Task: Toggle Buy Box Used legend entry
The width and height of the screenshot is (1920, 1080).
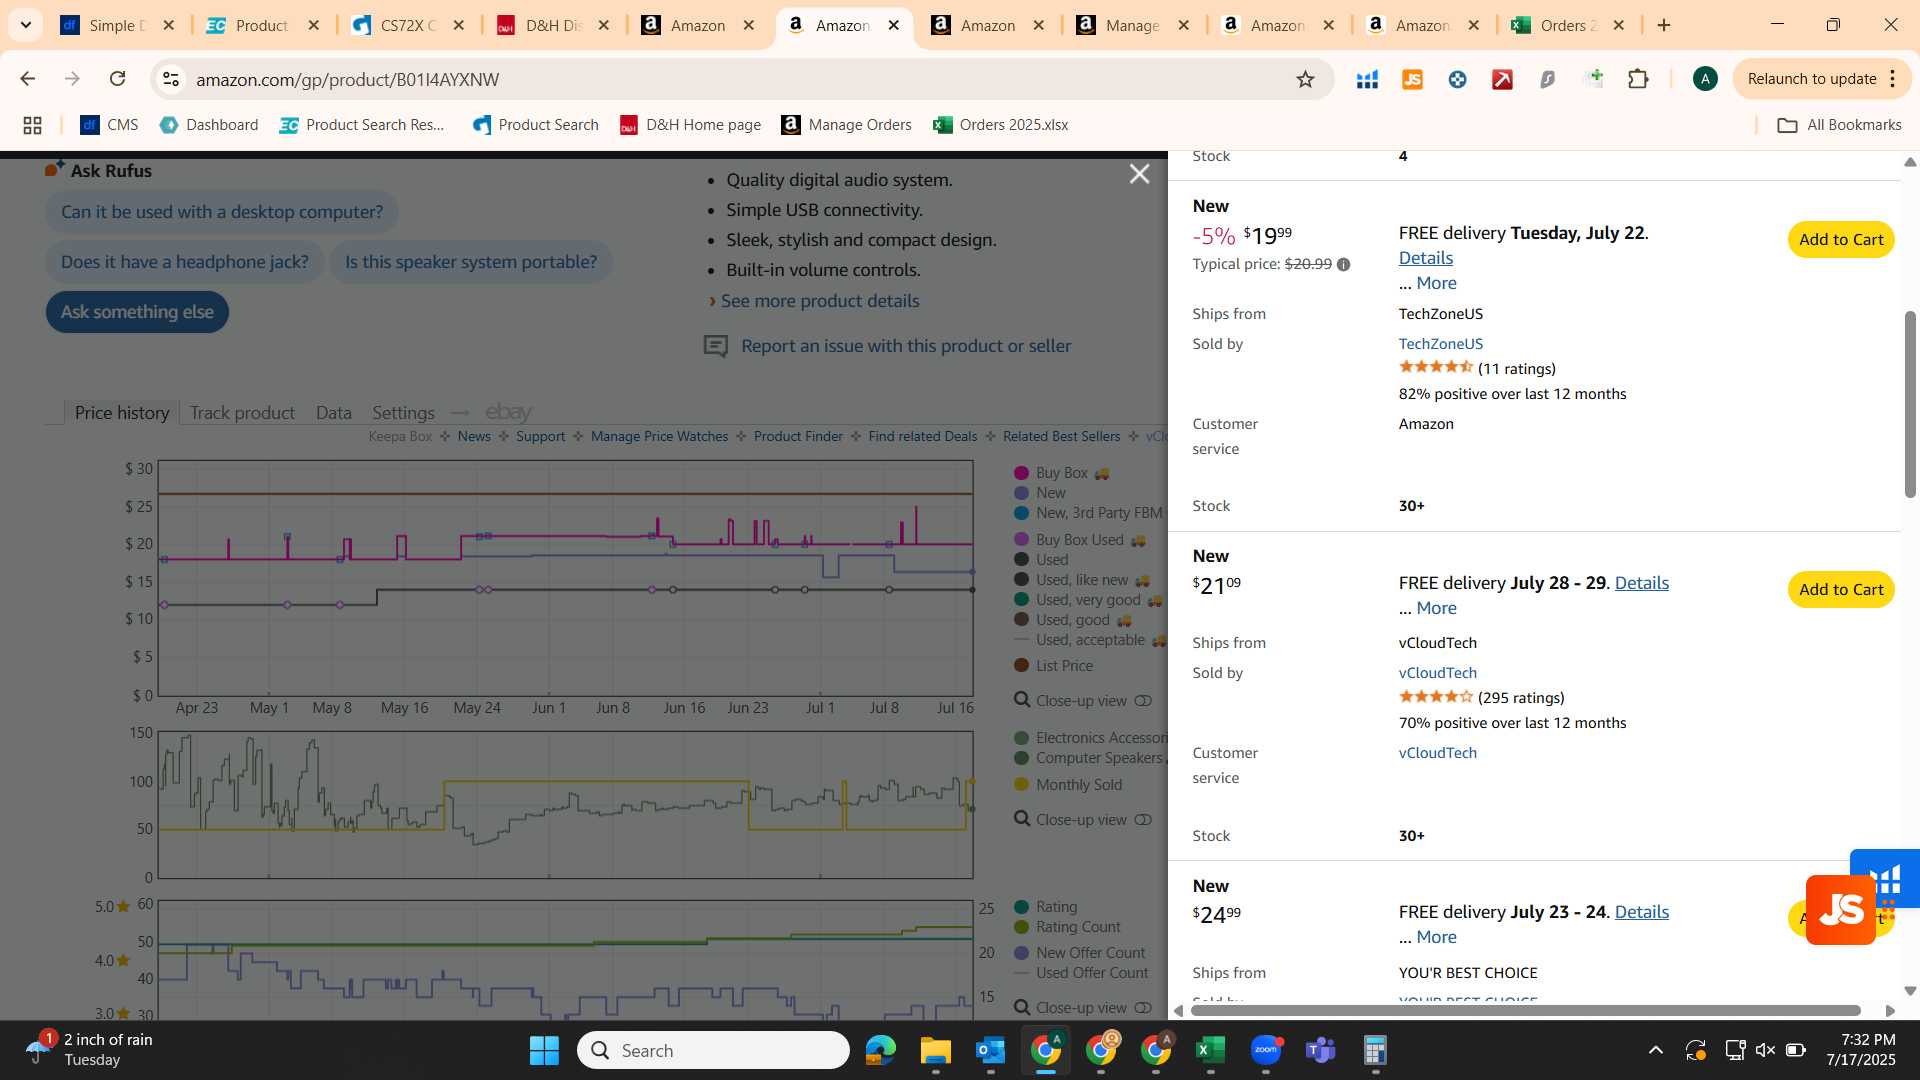Action: tap(1080, 540)
